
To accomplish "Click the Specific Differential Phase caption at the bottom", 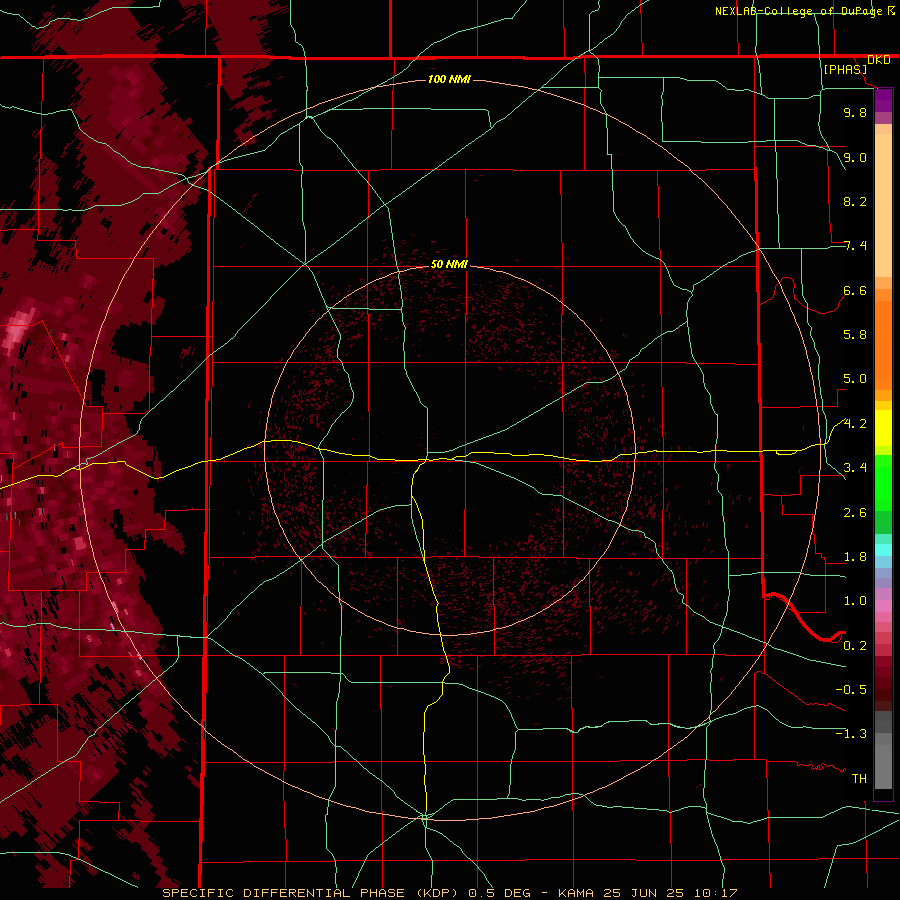I will 449,893.
